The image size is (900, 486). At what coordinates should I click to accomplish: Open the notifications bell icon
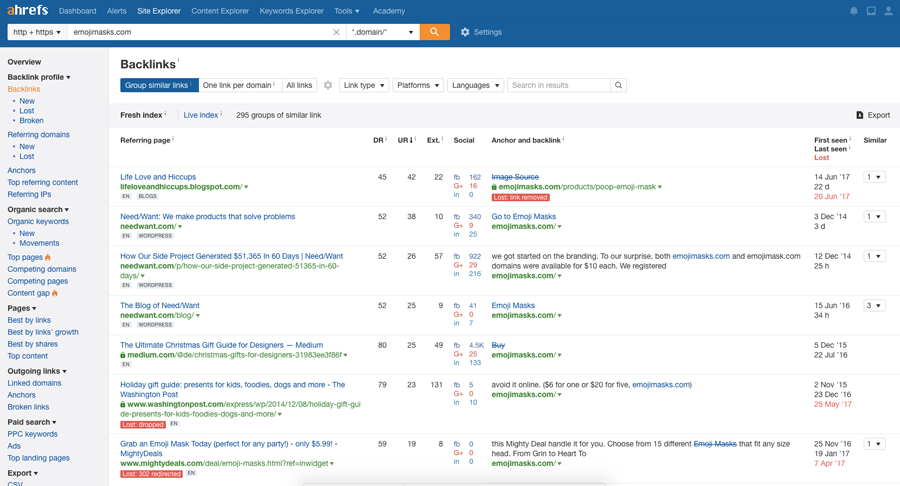click(853, 11)
